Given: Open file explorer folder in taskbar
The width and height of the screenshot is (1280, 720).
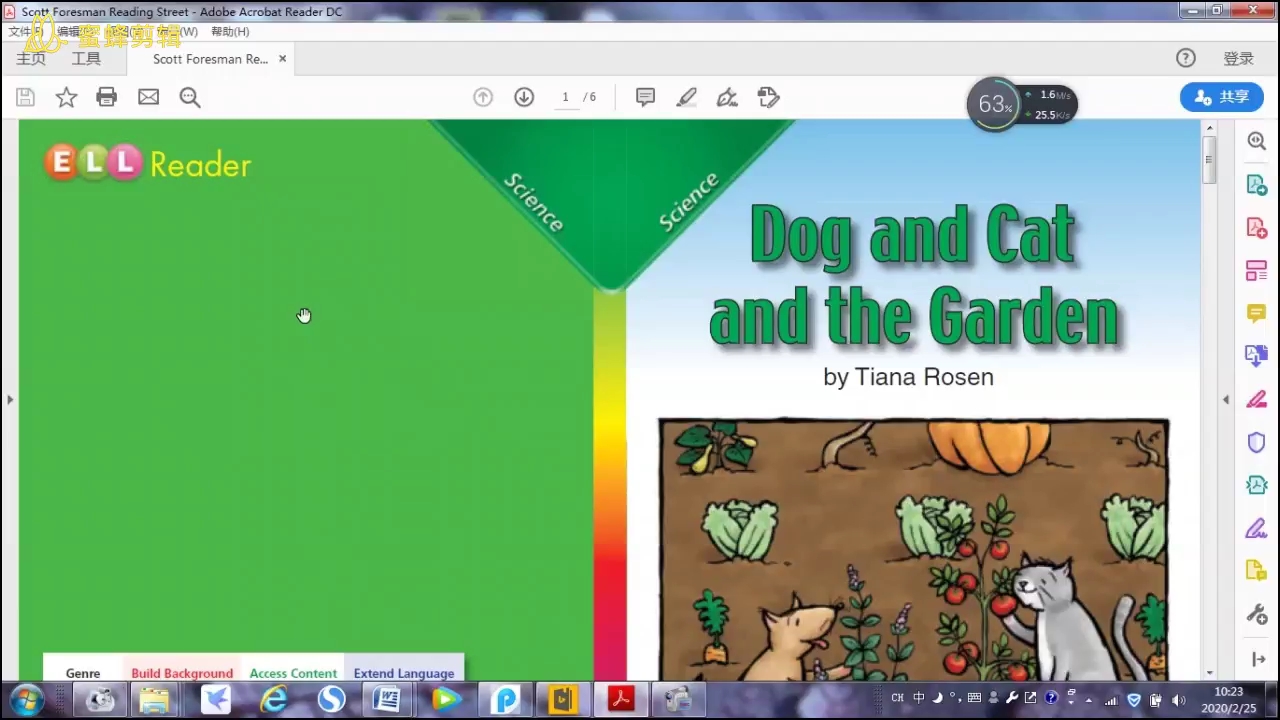Looking at the screenshot, I should tap(154, 699).
